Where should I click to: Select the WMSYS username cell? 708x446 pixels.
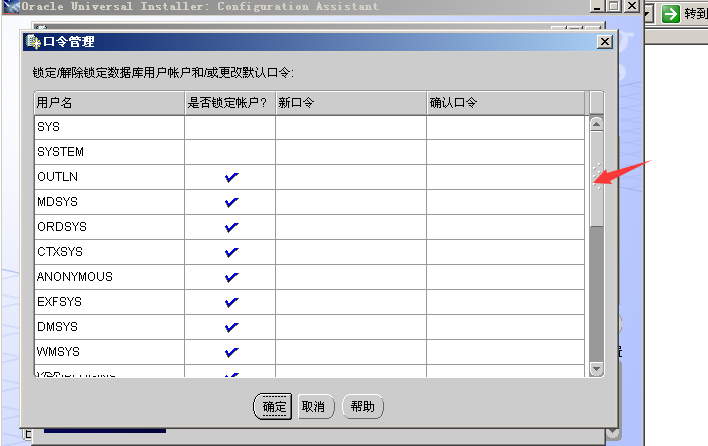pos(109,352)
